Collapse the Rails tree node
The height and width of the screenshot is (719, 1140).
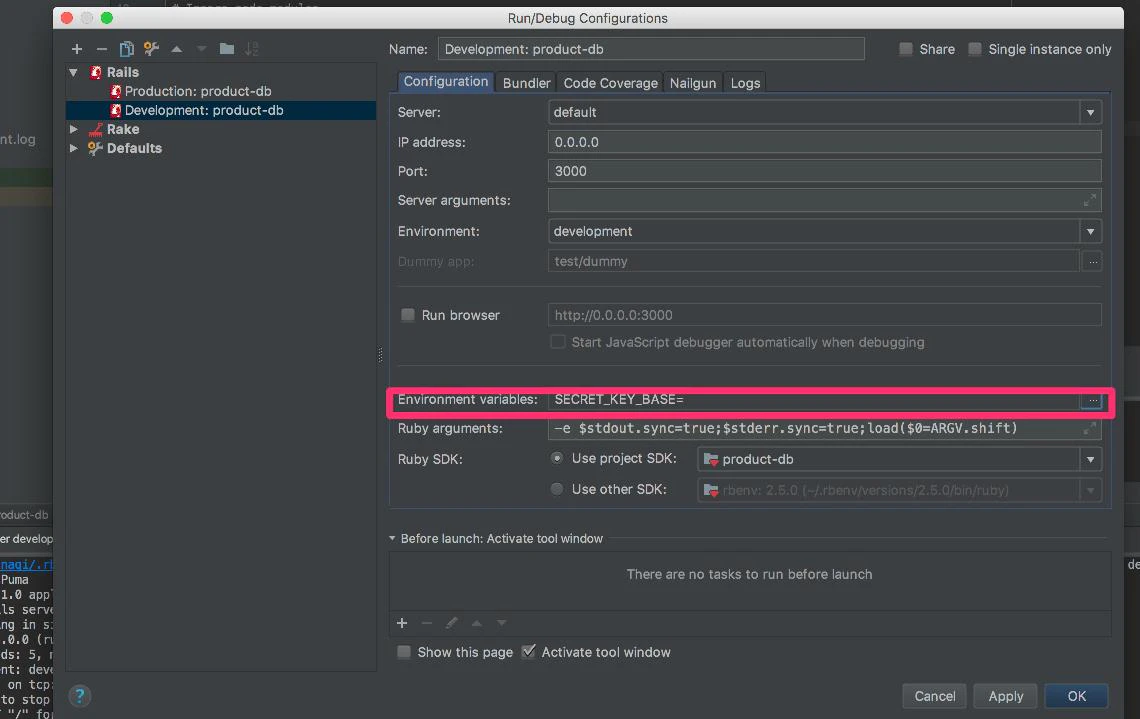point(73,72)
